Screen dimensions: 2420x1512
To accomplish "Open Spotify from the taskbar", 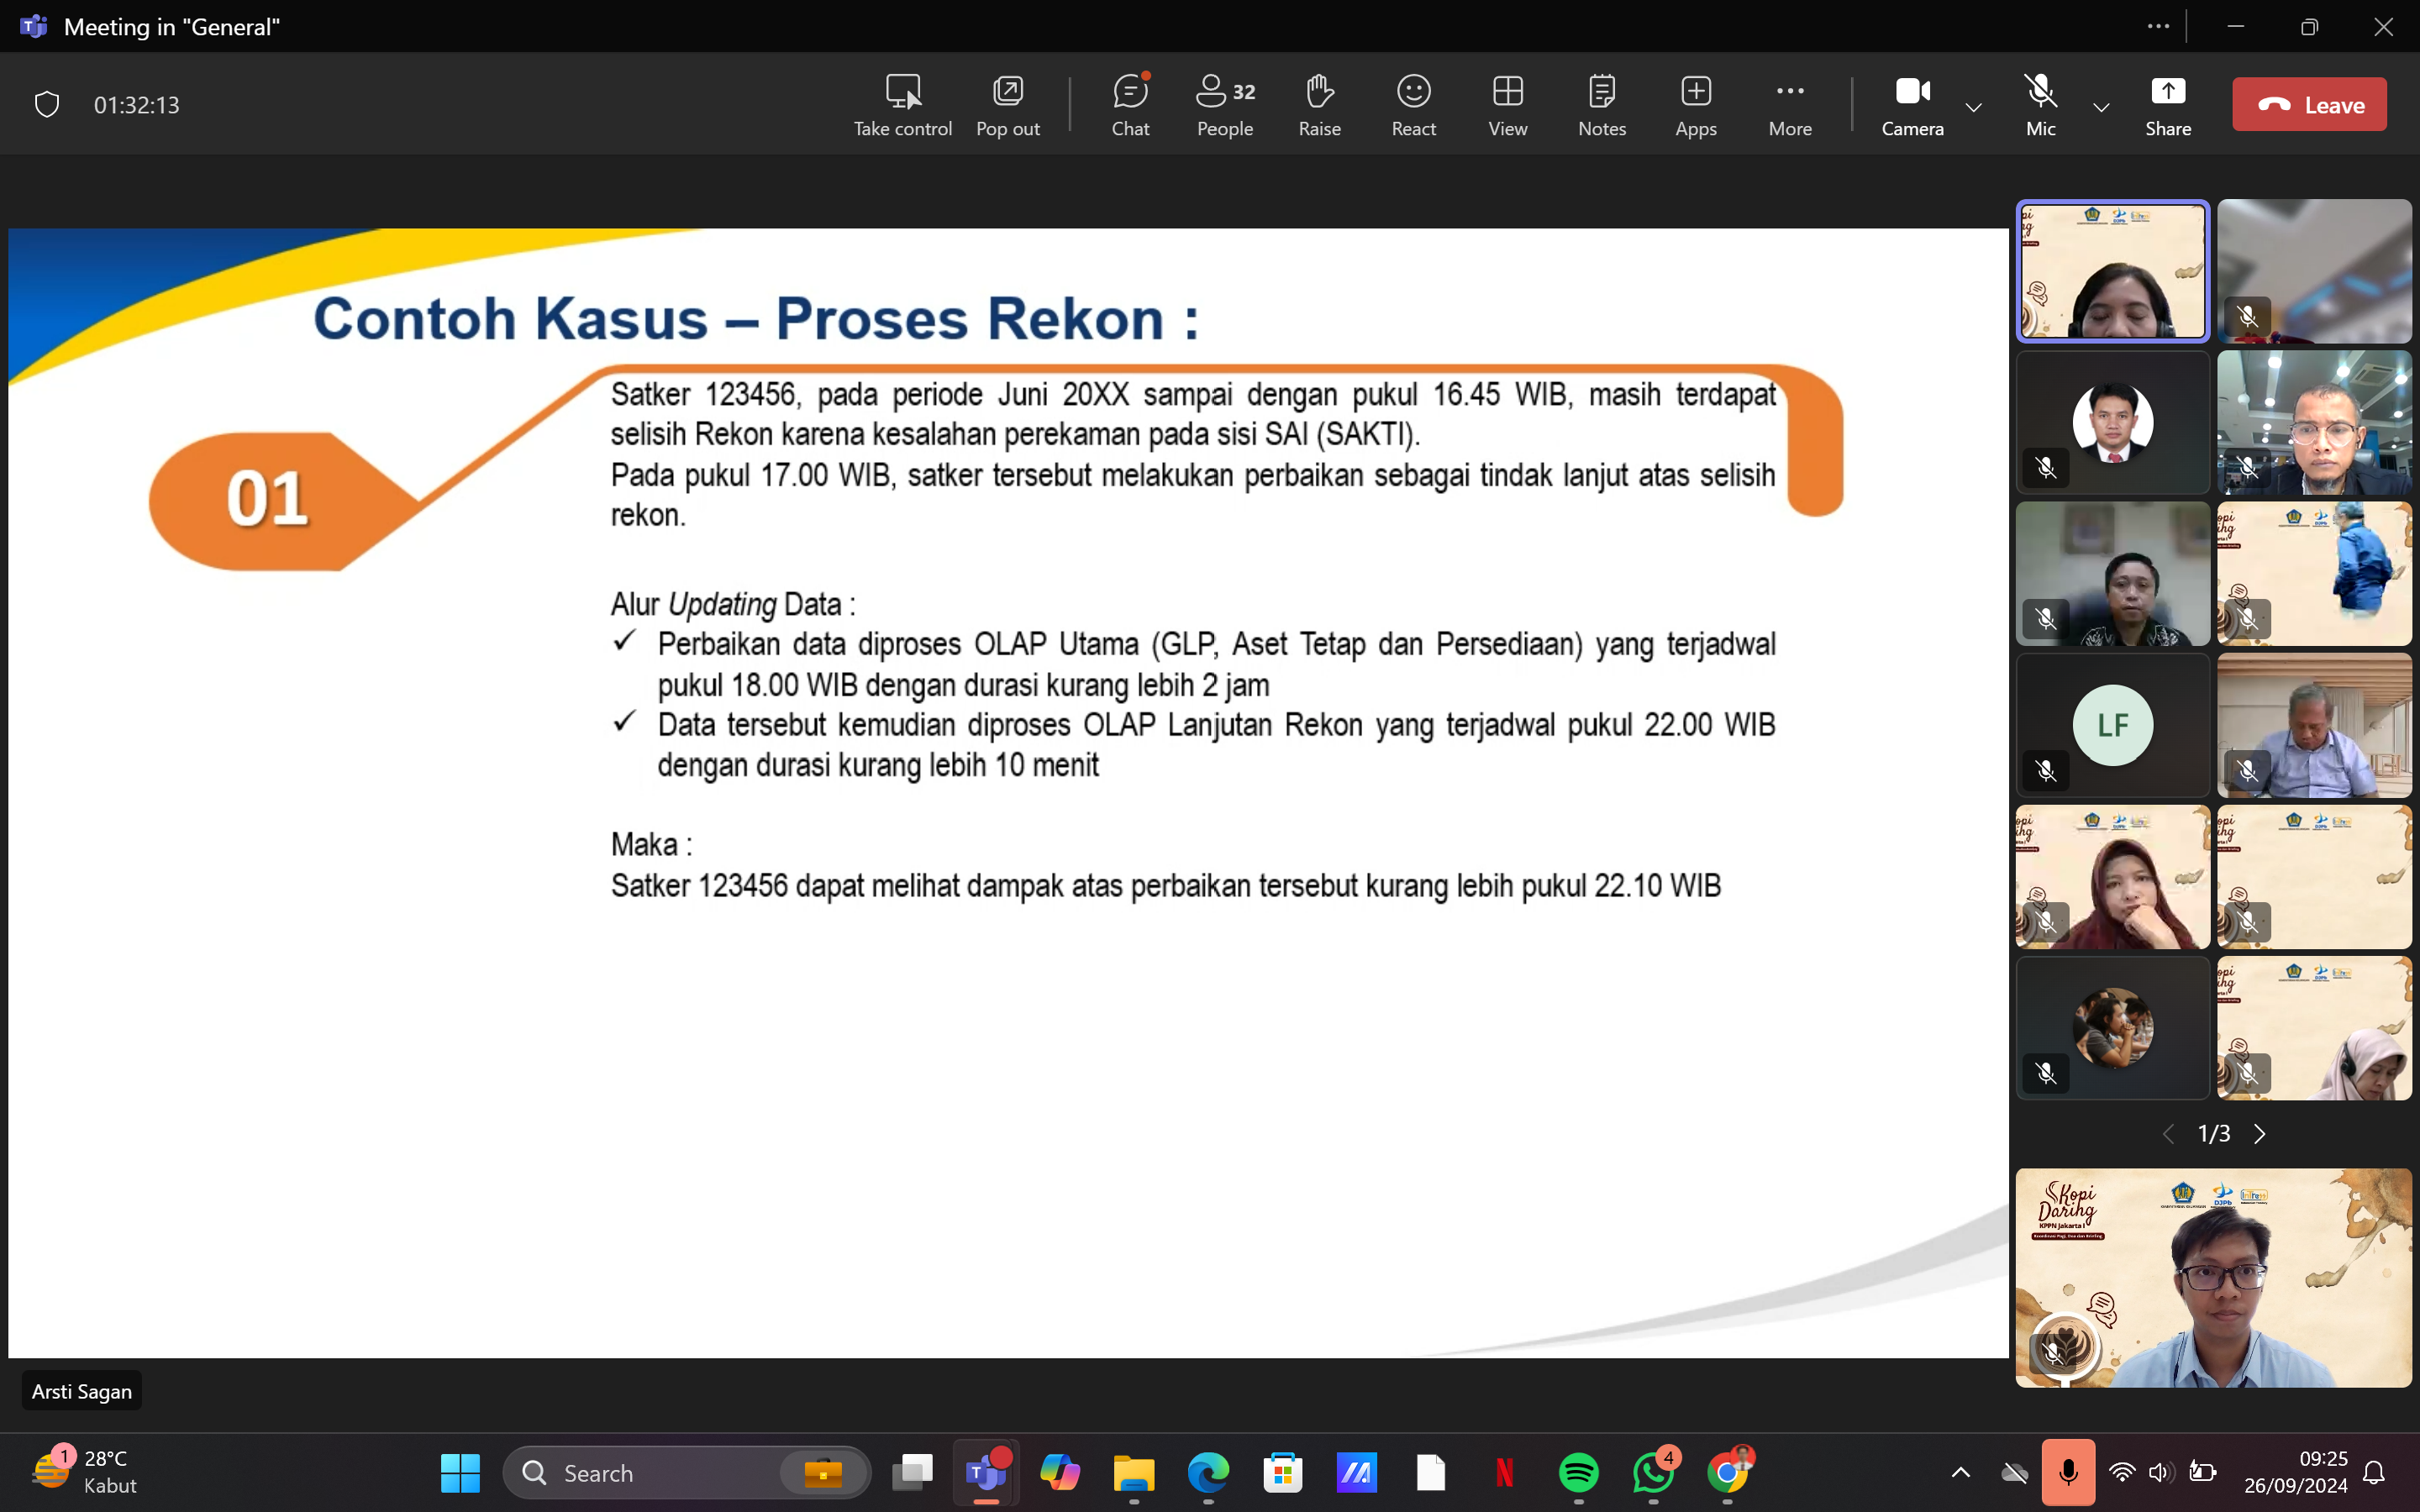I will click(x=1578, y=1472).
